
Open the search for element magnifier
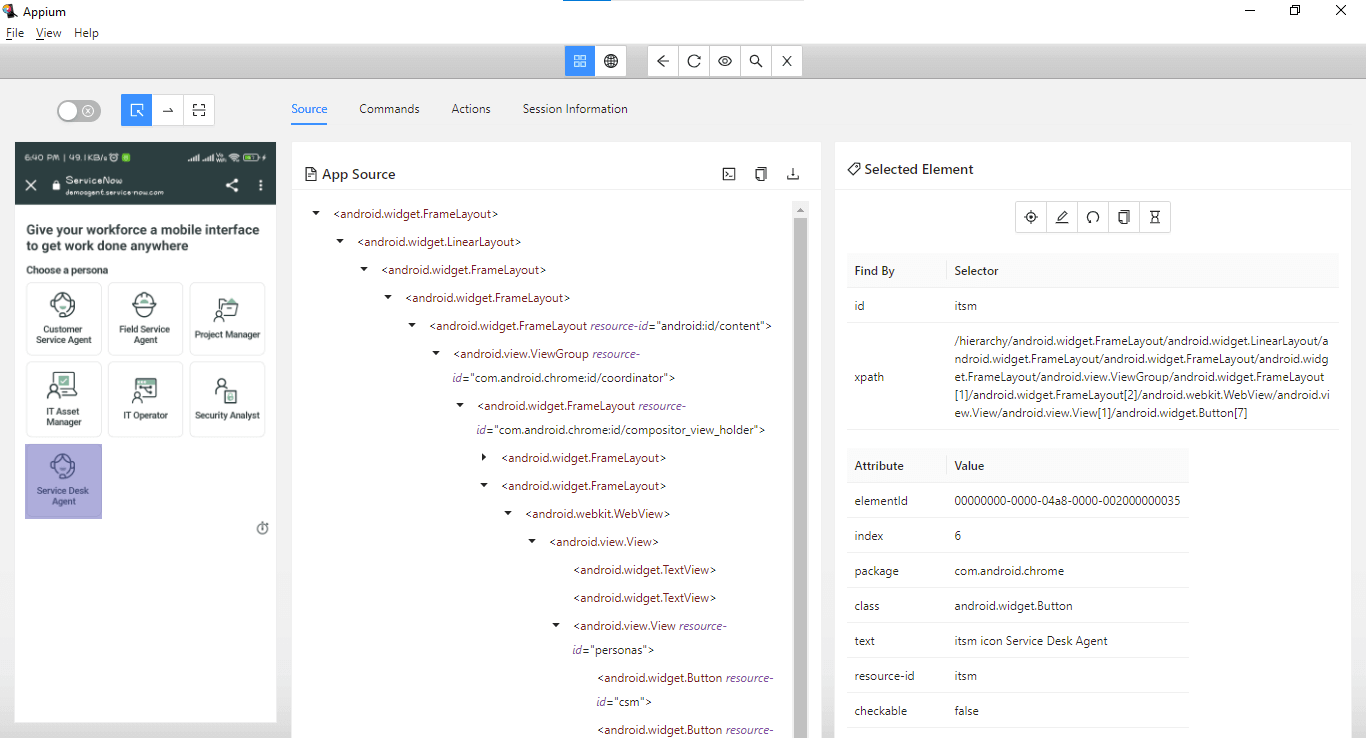(x=756, y=61)
